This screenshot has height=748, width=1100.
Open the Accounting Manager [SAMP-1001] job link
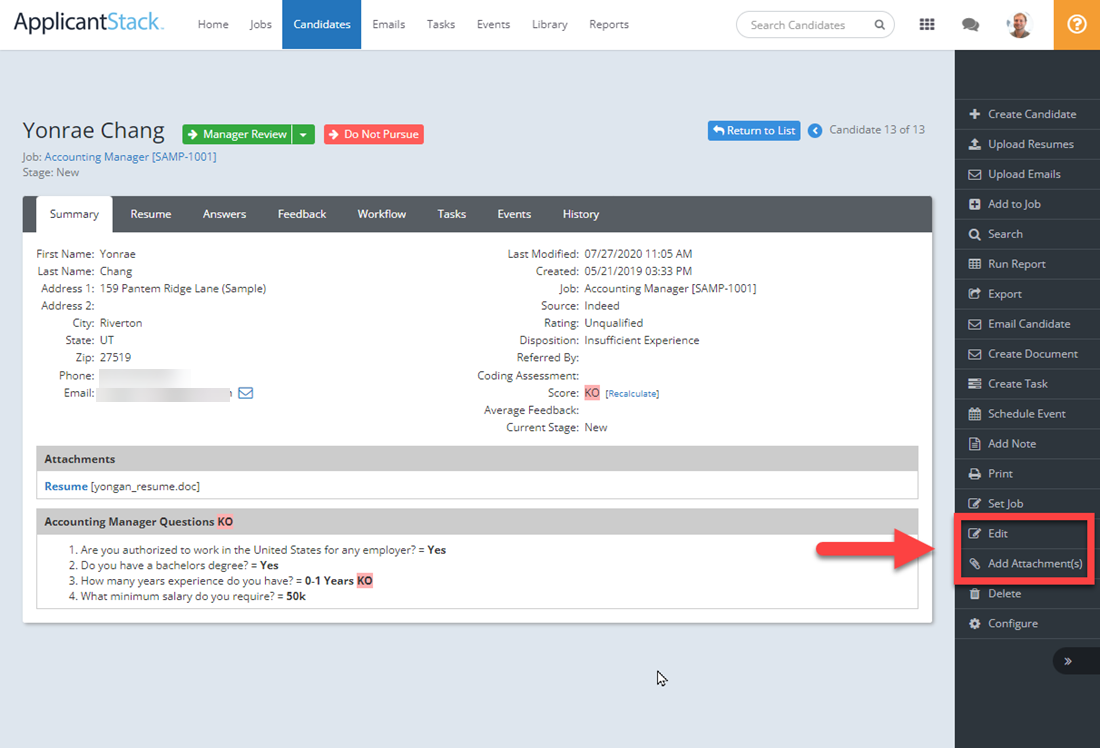point(130,156)
